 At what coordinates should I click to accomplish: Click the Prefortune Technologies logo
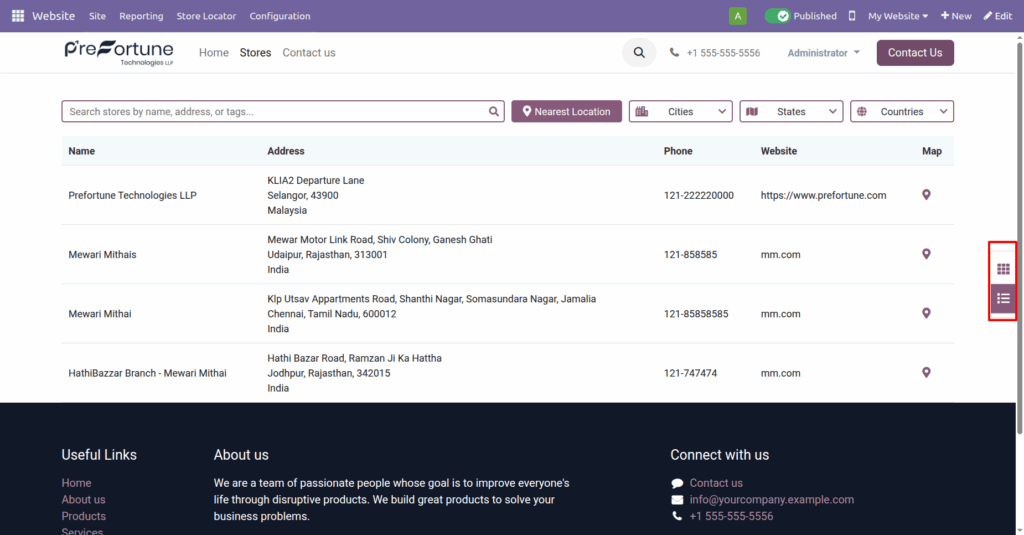tap(119, 53)
